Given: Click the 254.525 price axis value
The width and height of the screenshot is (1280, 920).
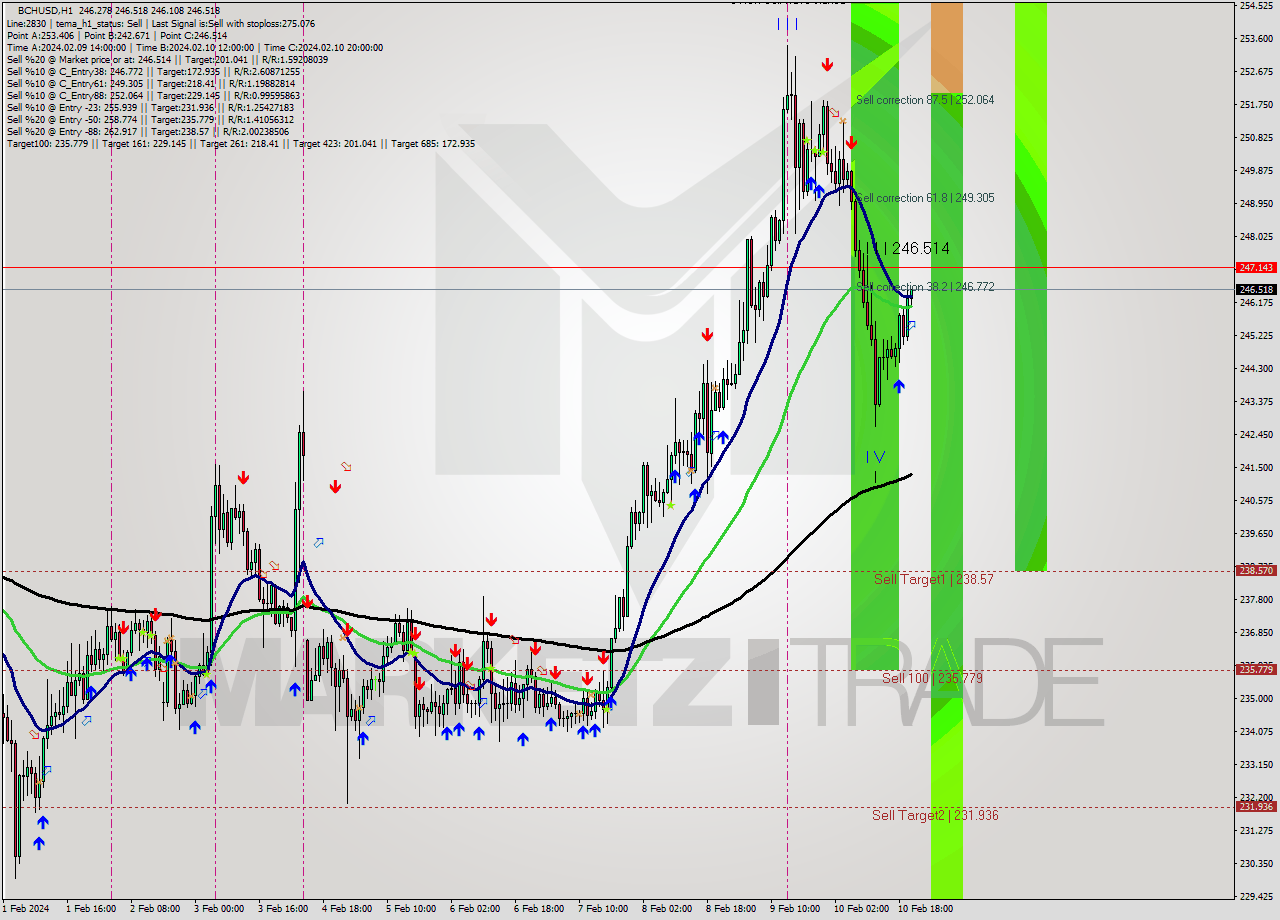Looking at the screenshot, I should (x=1256, y=6).
